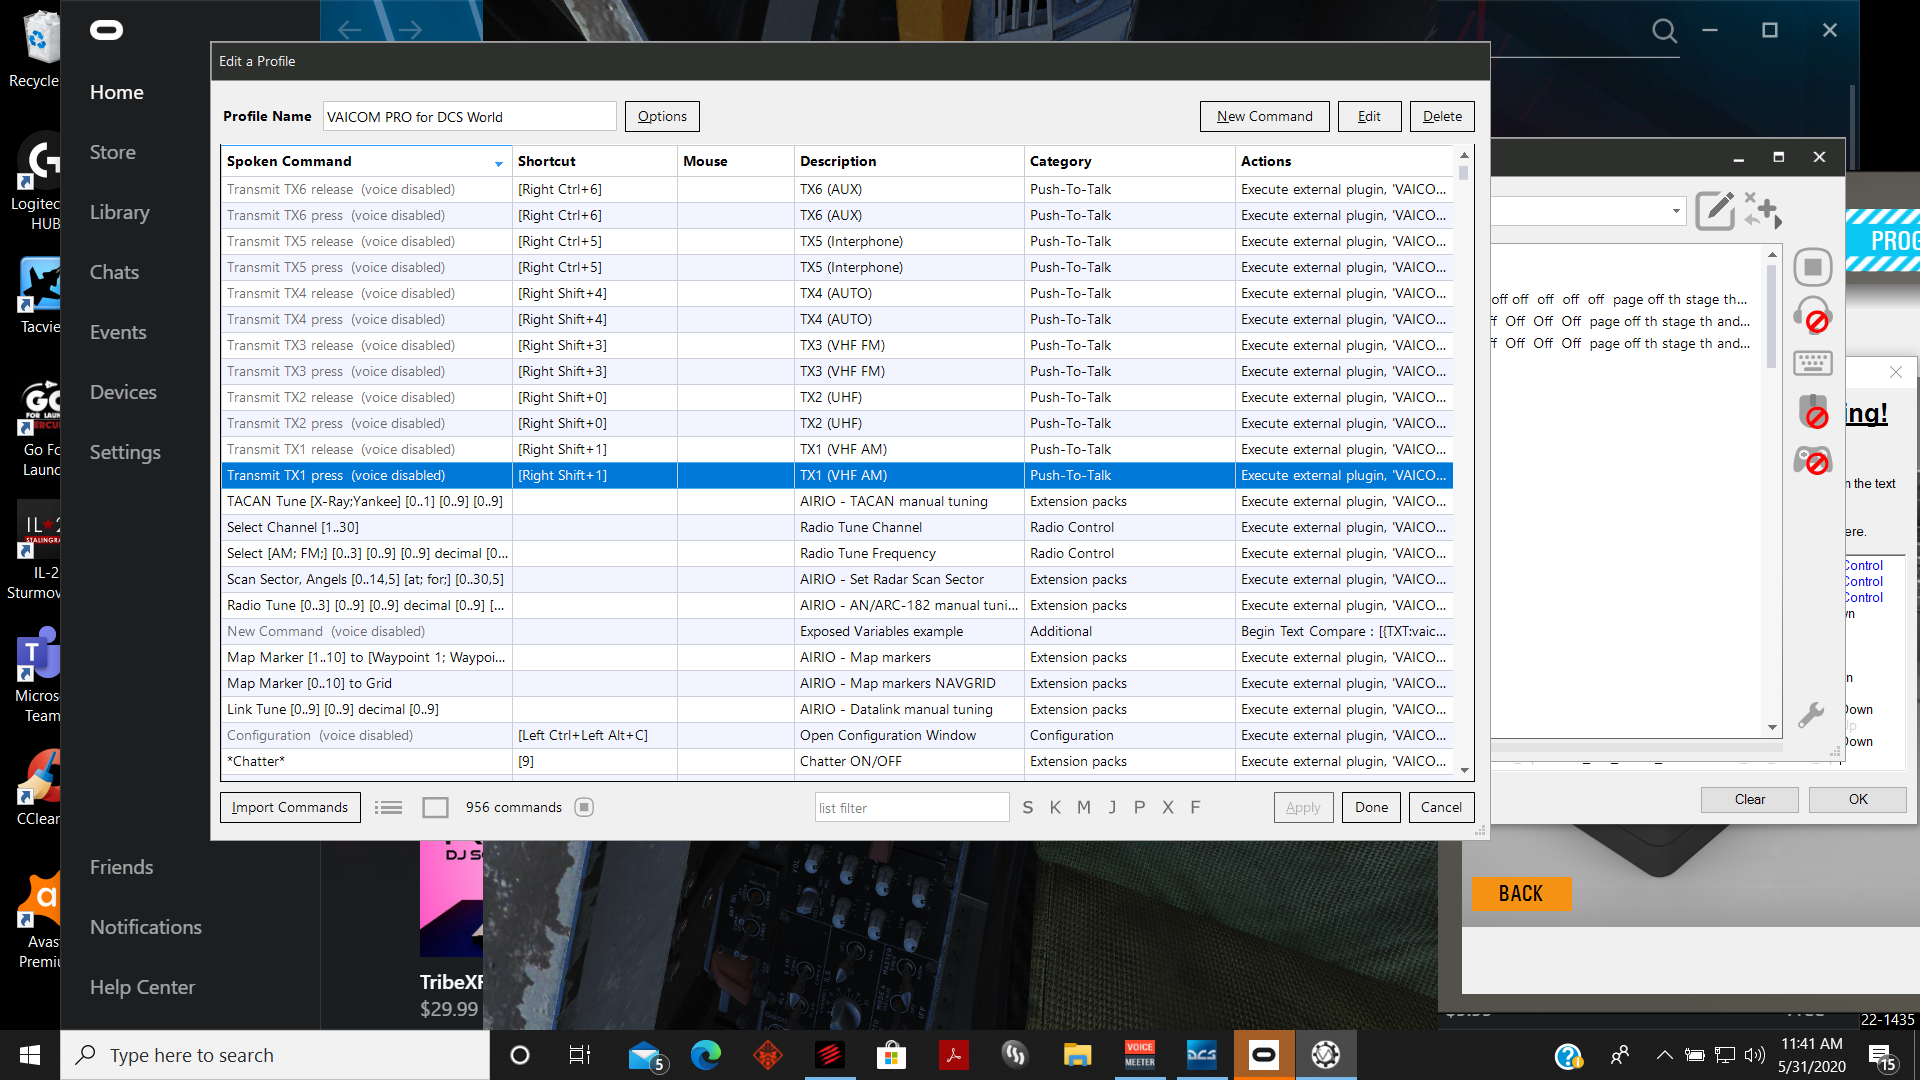Screen dimensions: 1920x1080
Task: Go to Devices in the sidebar
Action: point(123,392)
